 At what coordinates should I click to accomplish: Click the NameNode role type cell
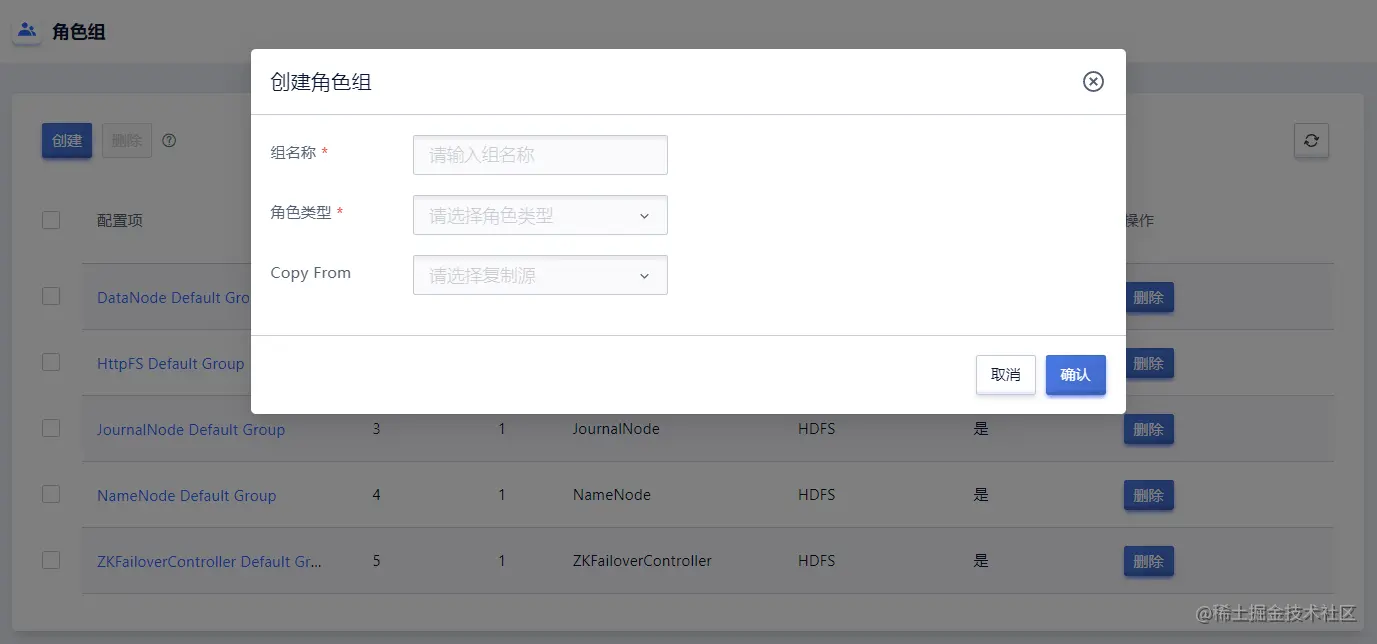[x=612, y=495]
